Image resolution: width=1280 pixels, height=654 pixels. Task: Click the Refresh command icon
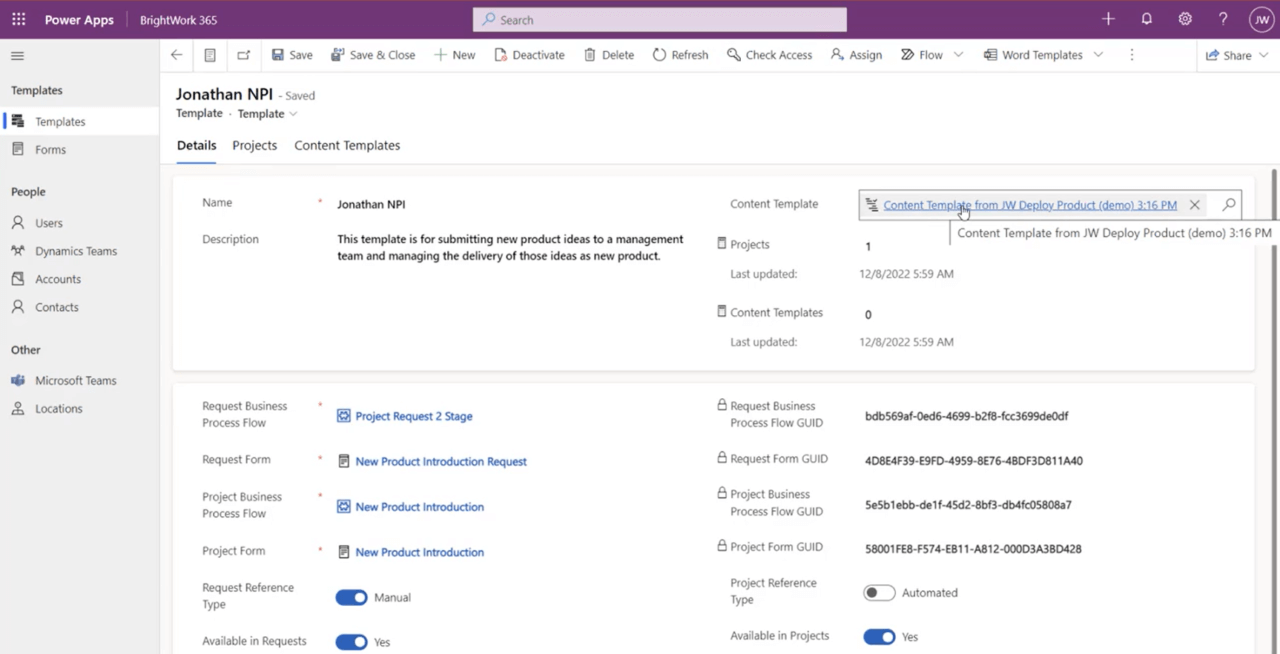coord(659,55)
